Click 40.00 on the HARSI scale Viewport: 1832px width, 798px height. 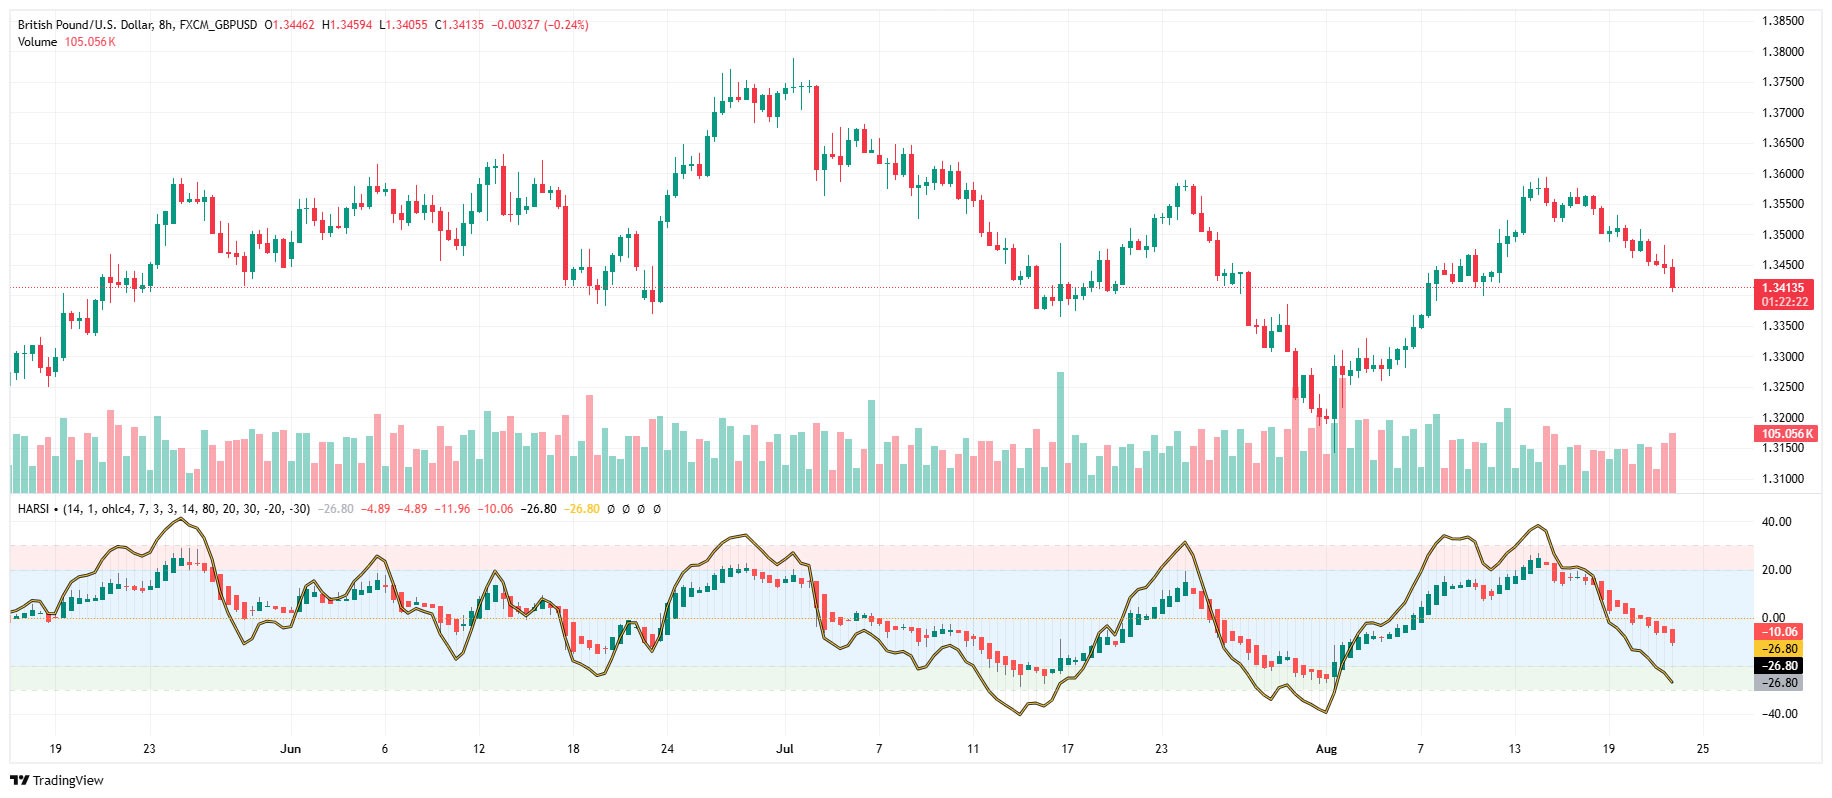tap(1776, 522)
